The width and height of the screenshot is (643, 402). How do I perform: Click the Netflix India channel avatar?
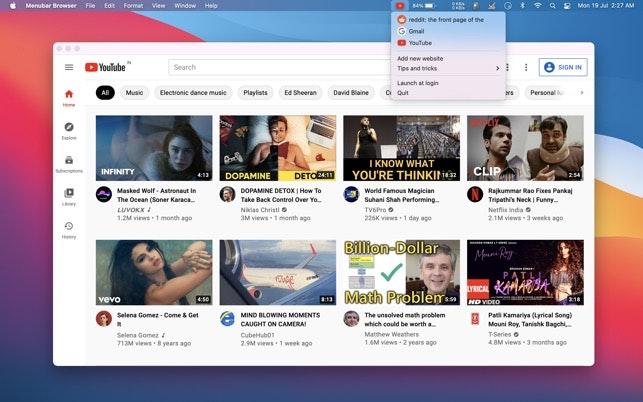click(x=475, y=194)
